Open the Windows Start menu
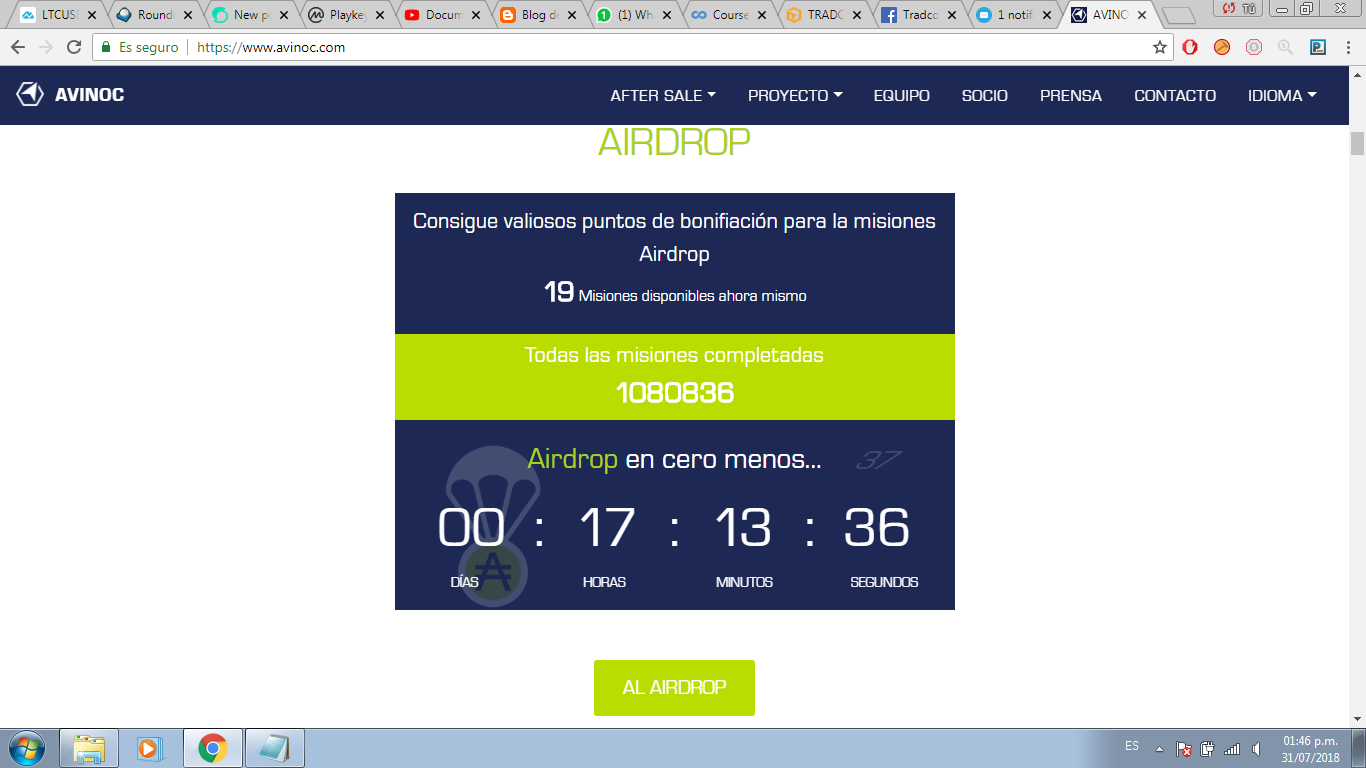1366x768 pixels. 26,748
